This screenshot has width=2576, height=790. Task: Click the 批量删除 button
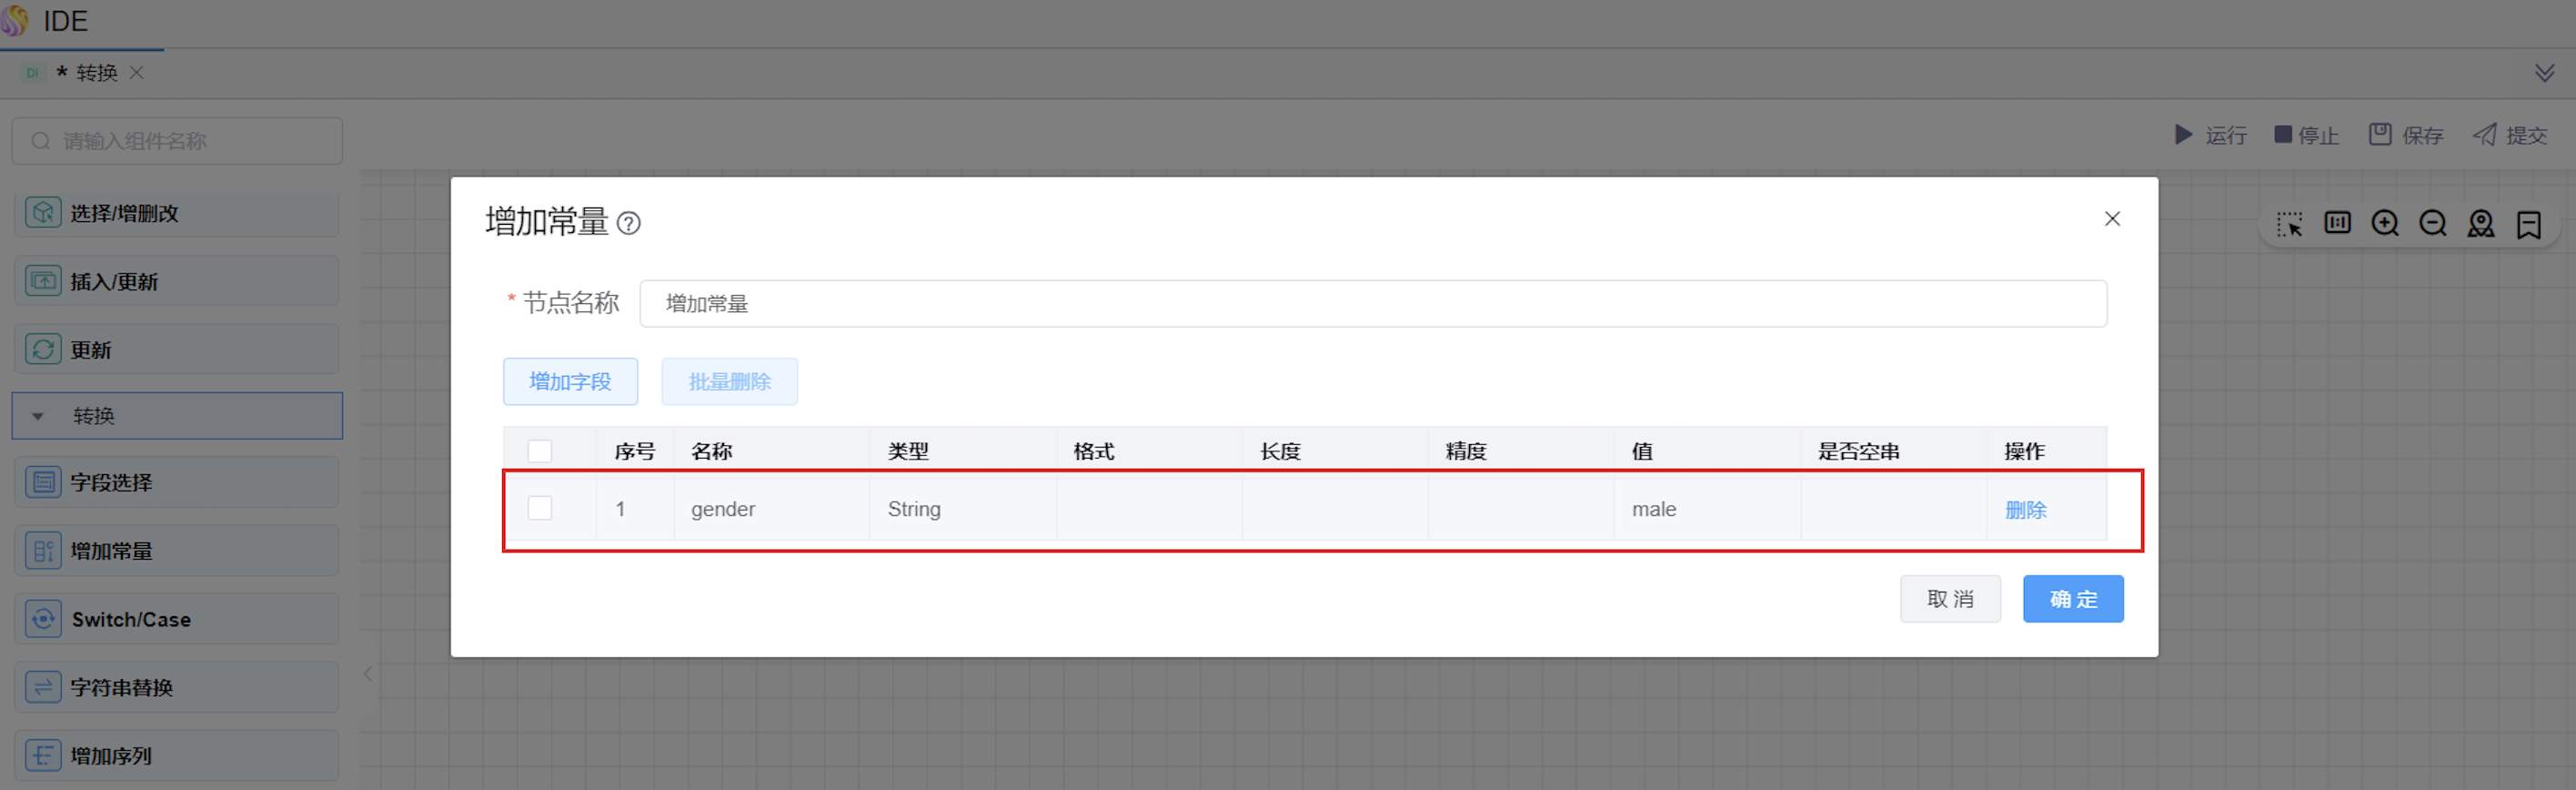coord(729,381)
